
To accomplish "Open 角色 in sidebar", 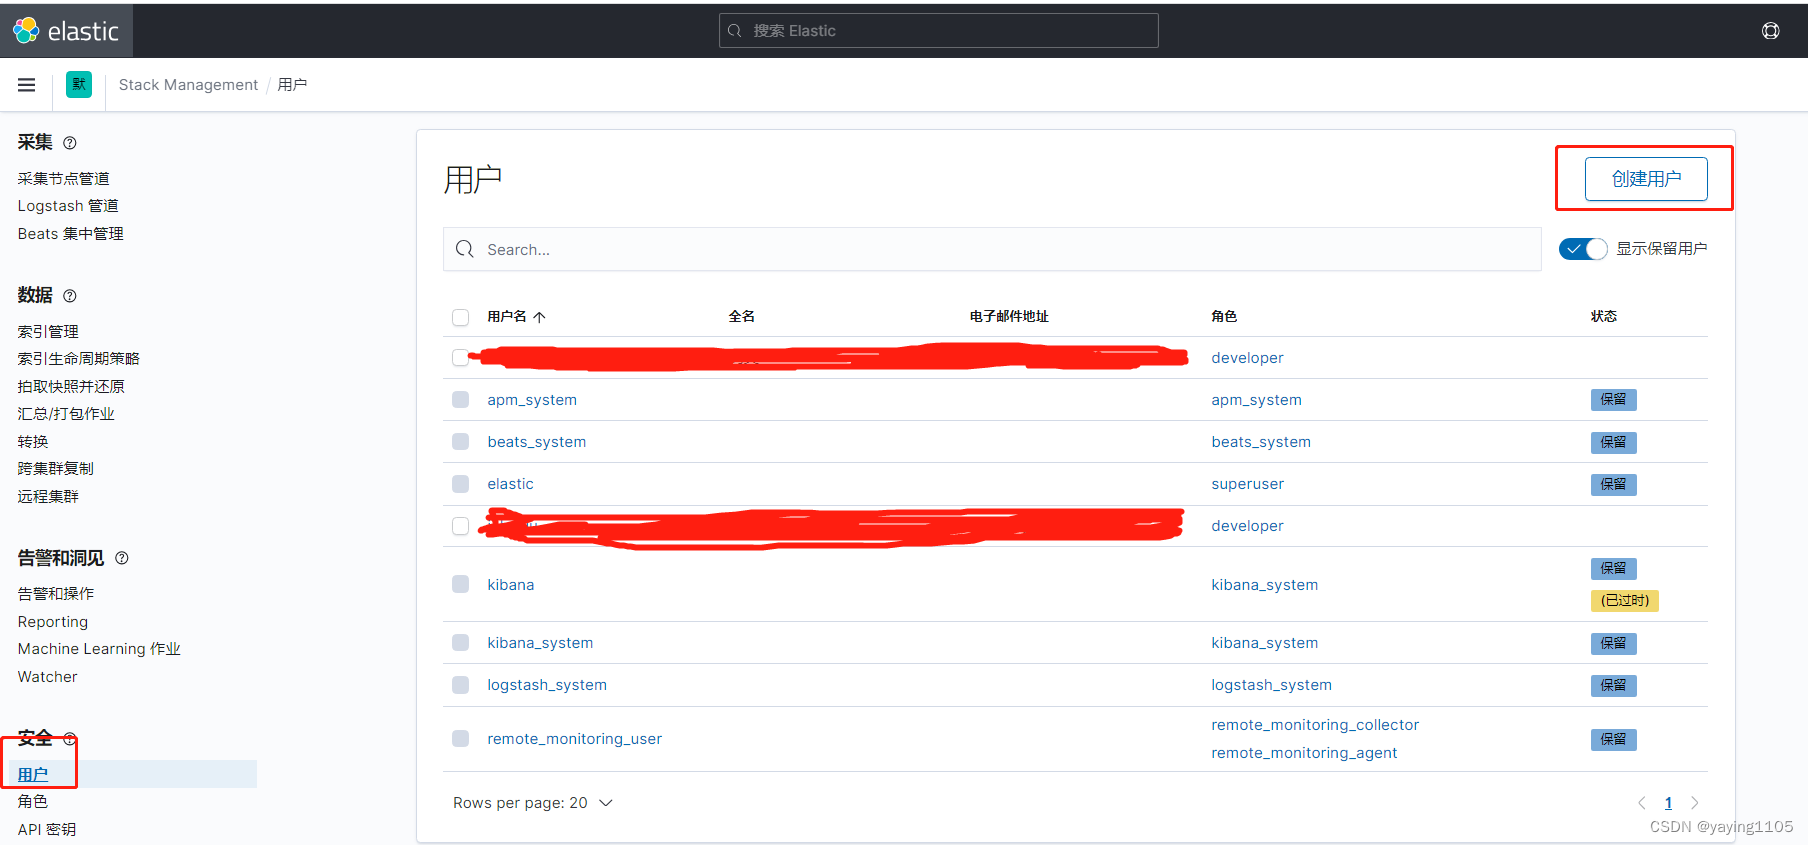I will point(33,802).
